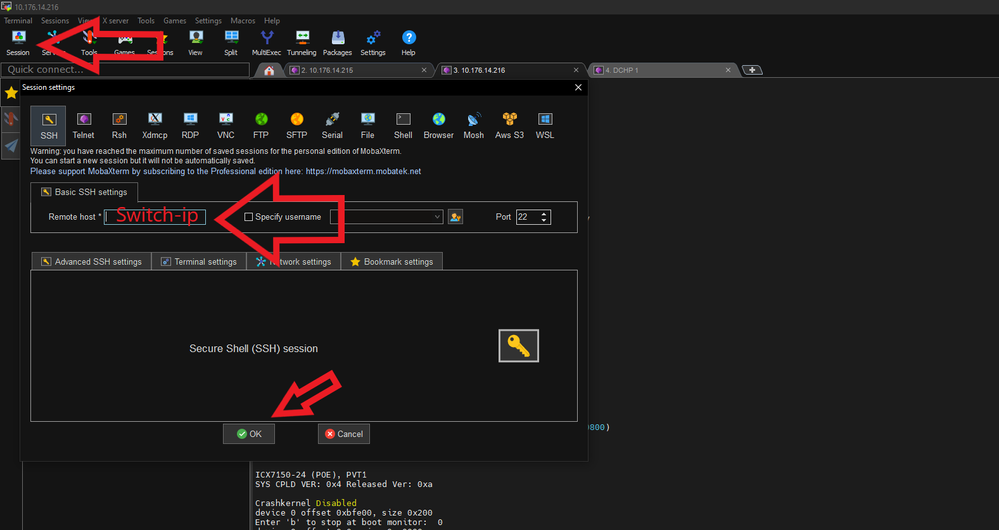The width and height of the screenshot is (999, 530).
Task: Open the Advanced SSH settings tab
Action: (90, 262)
